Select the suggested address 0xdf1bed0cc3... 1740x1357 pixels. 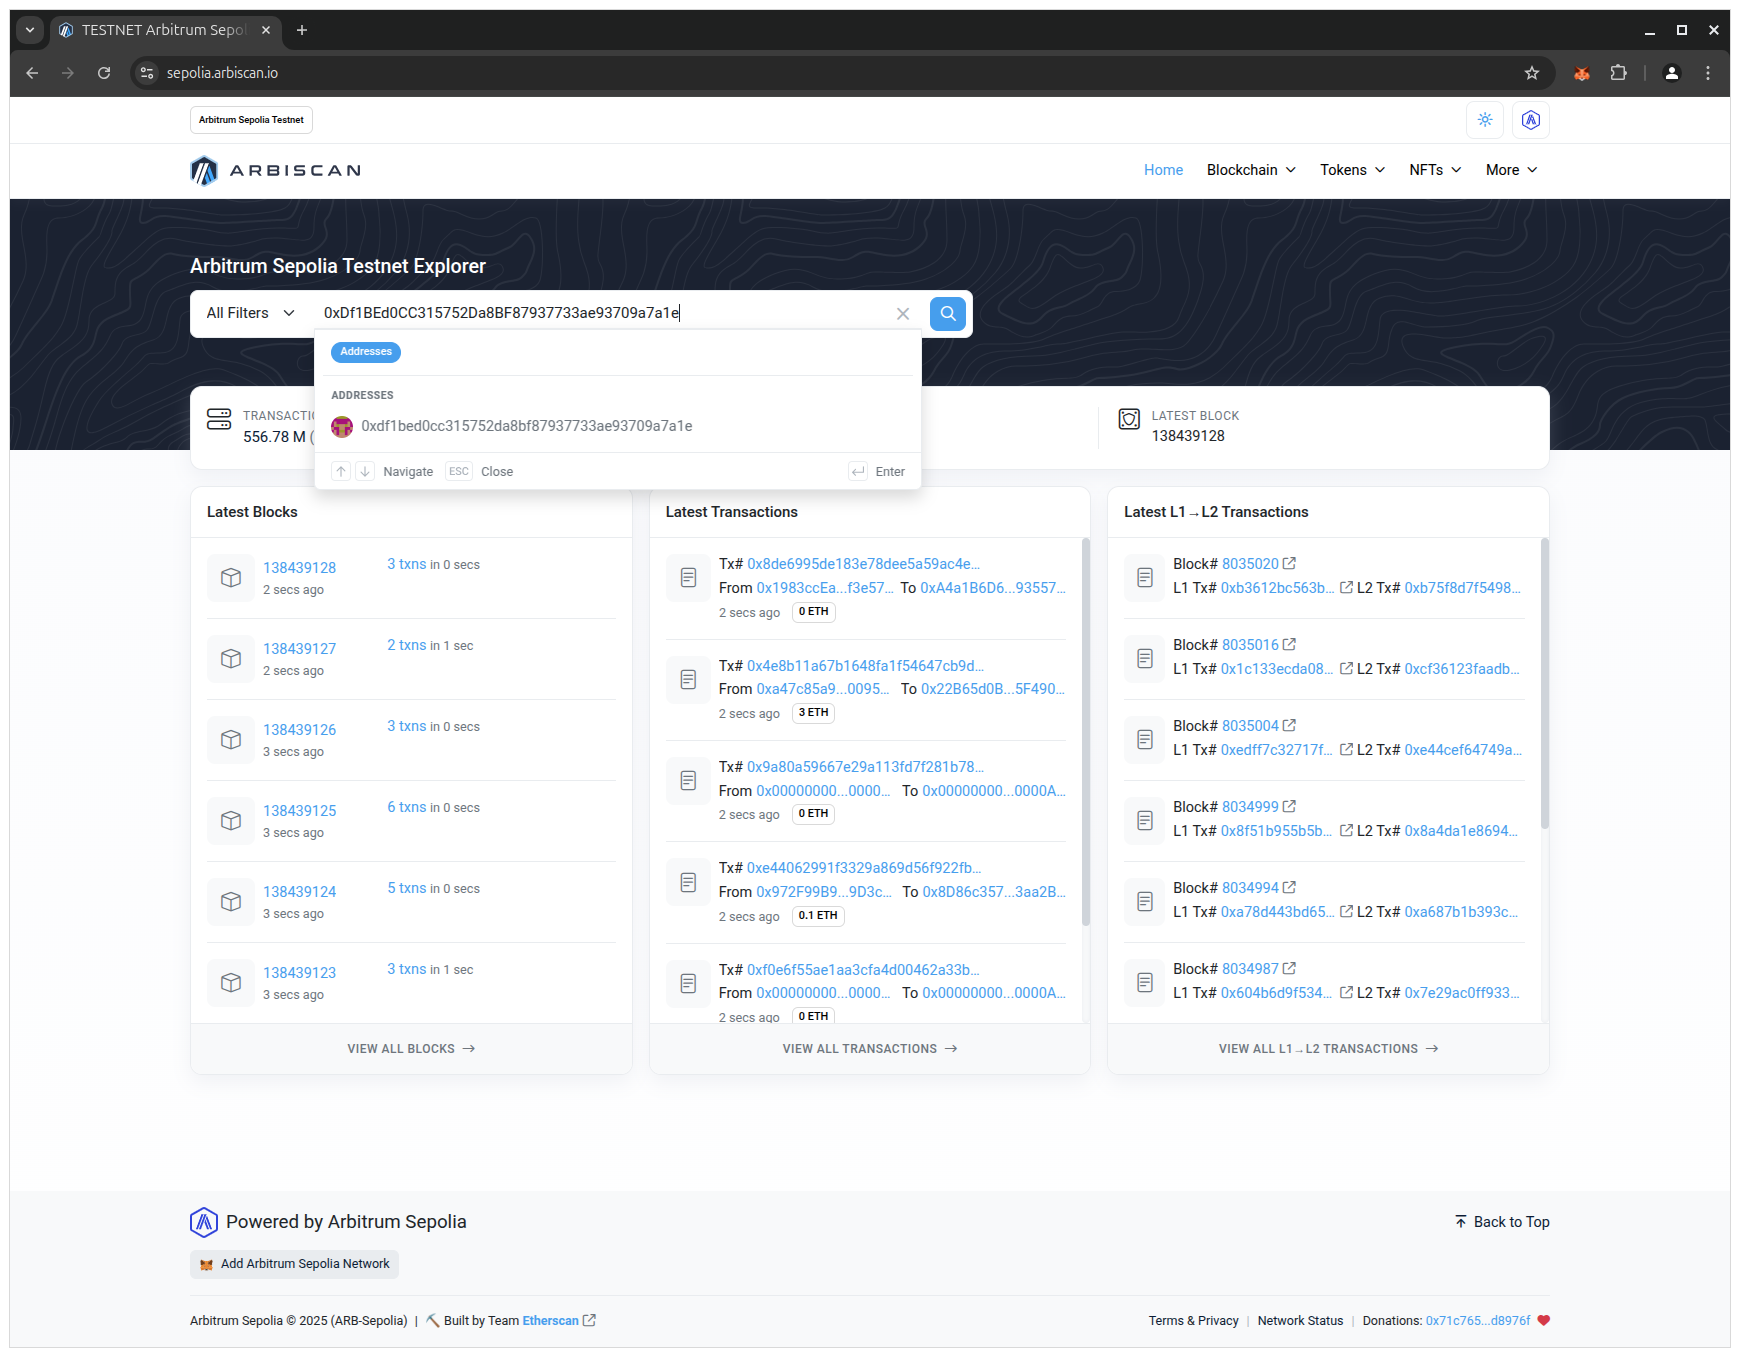pos(526,426)
